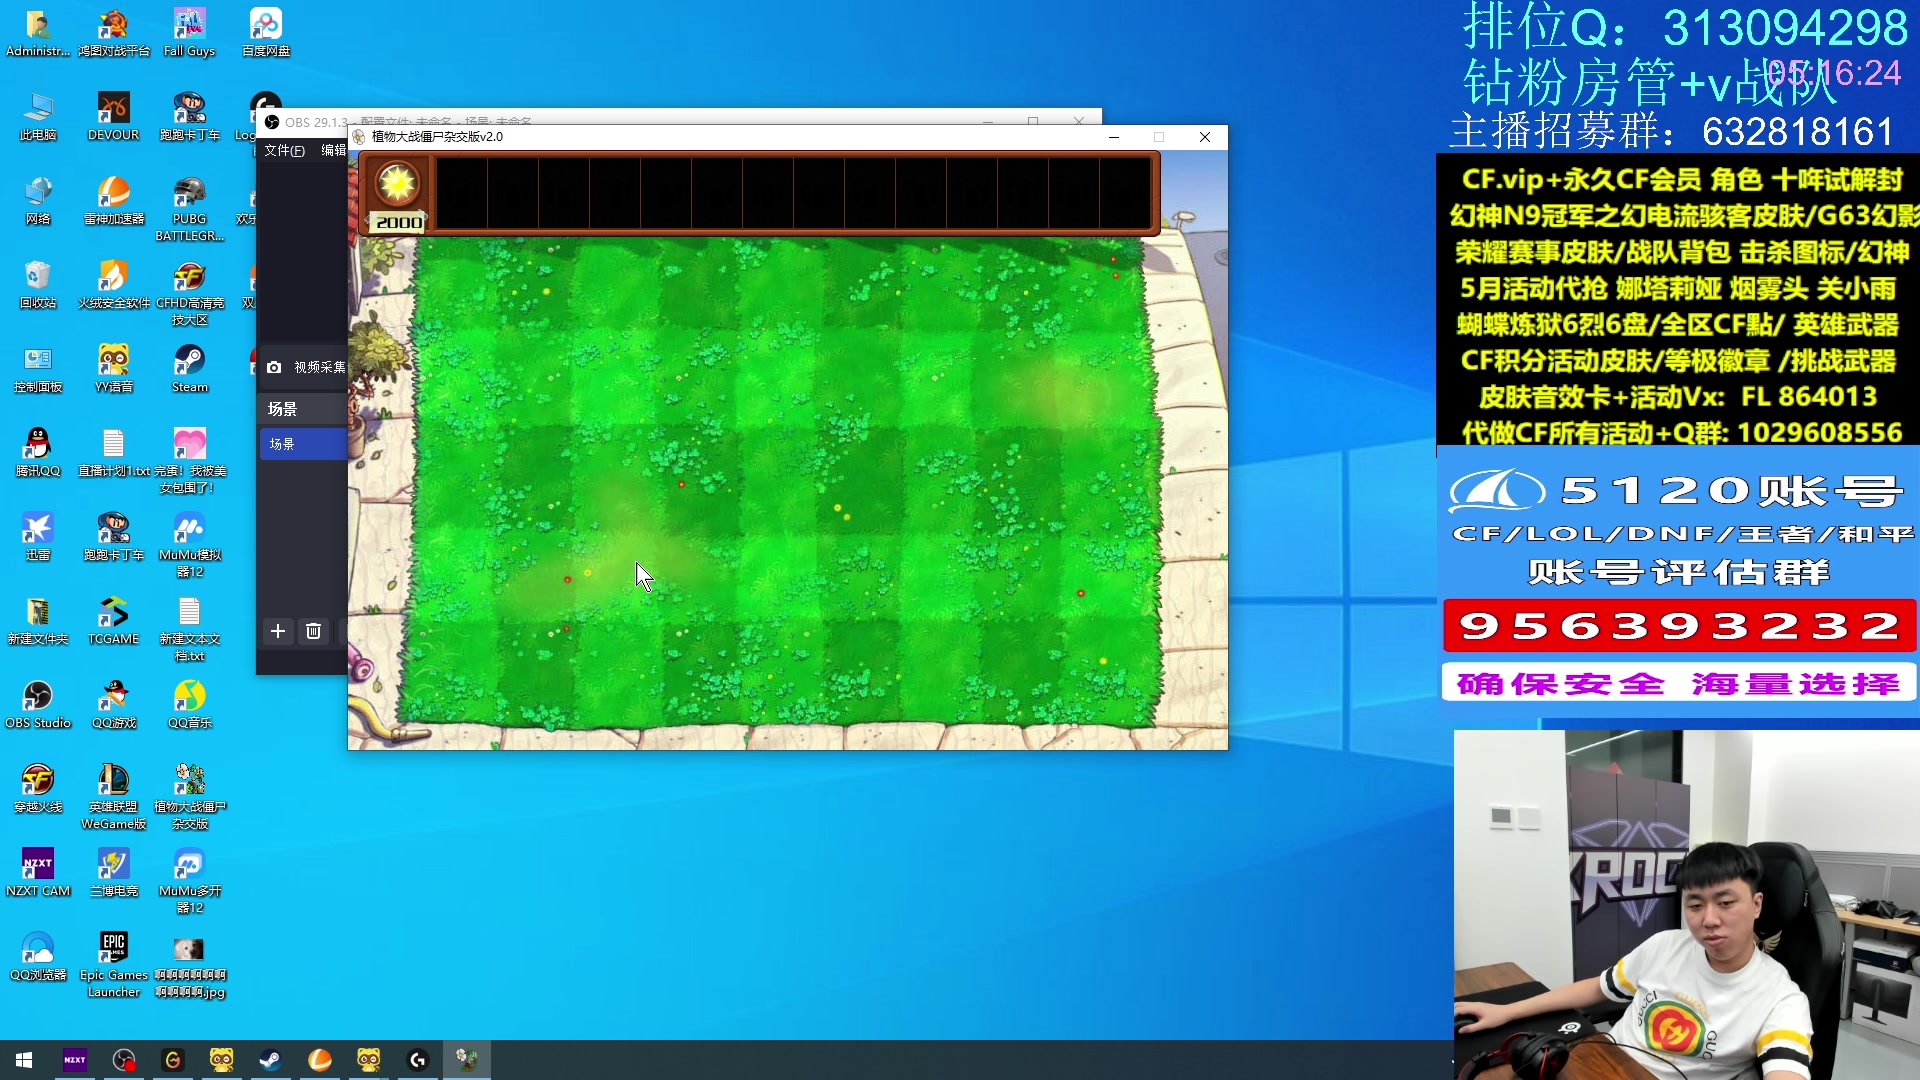Launch the 完蛋！我被美女包围了! desktop shortcut
Screen dimensions: 1920x1080
tap(189, 461)
